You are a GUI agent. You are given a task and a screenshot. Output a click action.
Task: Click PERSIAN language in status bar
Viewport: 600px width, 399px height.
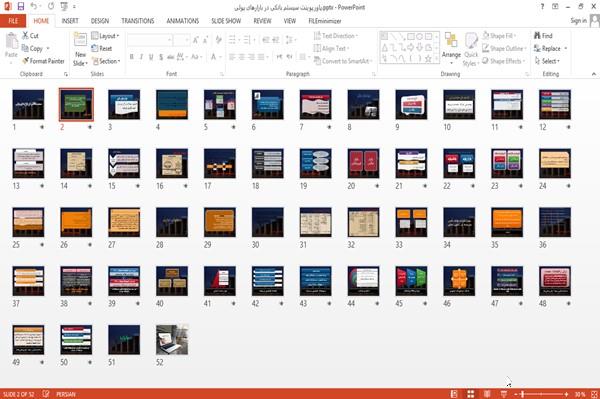[66, 394]
